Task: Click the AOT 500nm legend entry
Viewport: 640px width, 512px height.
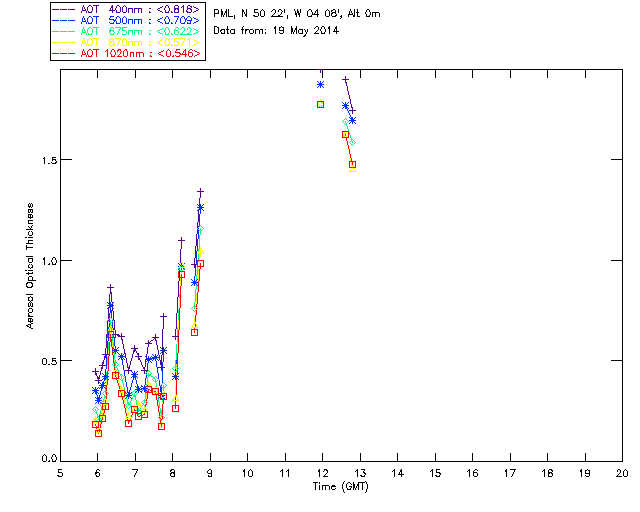Action: point(126,20)
